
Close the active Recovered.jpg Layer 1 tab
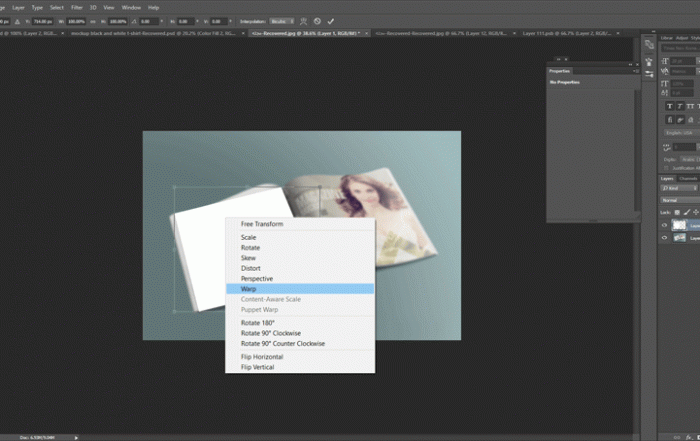tap(367, 33)
